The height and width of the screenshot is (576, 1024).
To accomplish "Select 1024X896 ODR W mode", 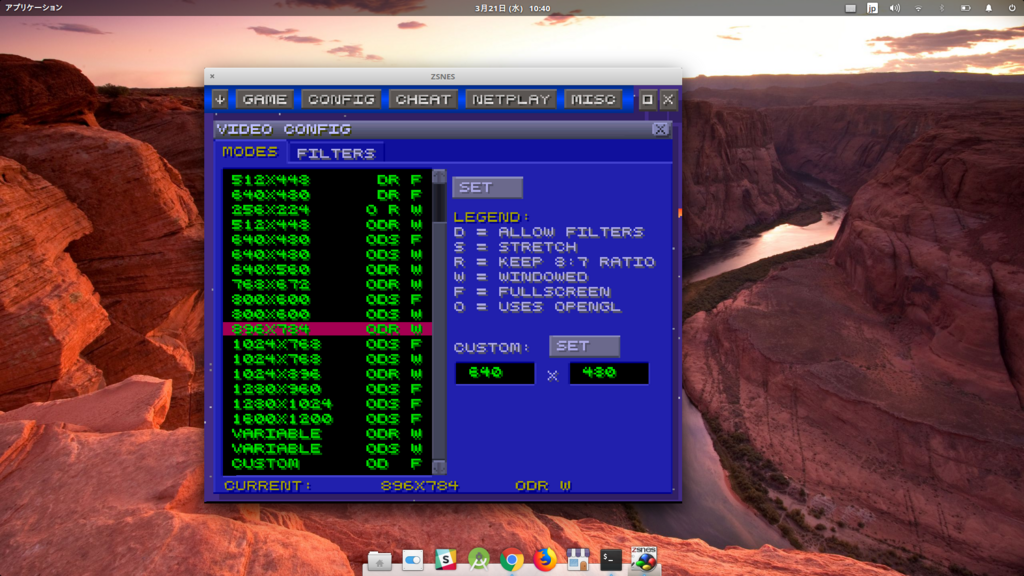I will click(x=327, y=374).
